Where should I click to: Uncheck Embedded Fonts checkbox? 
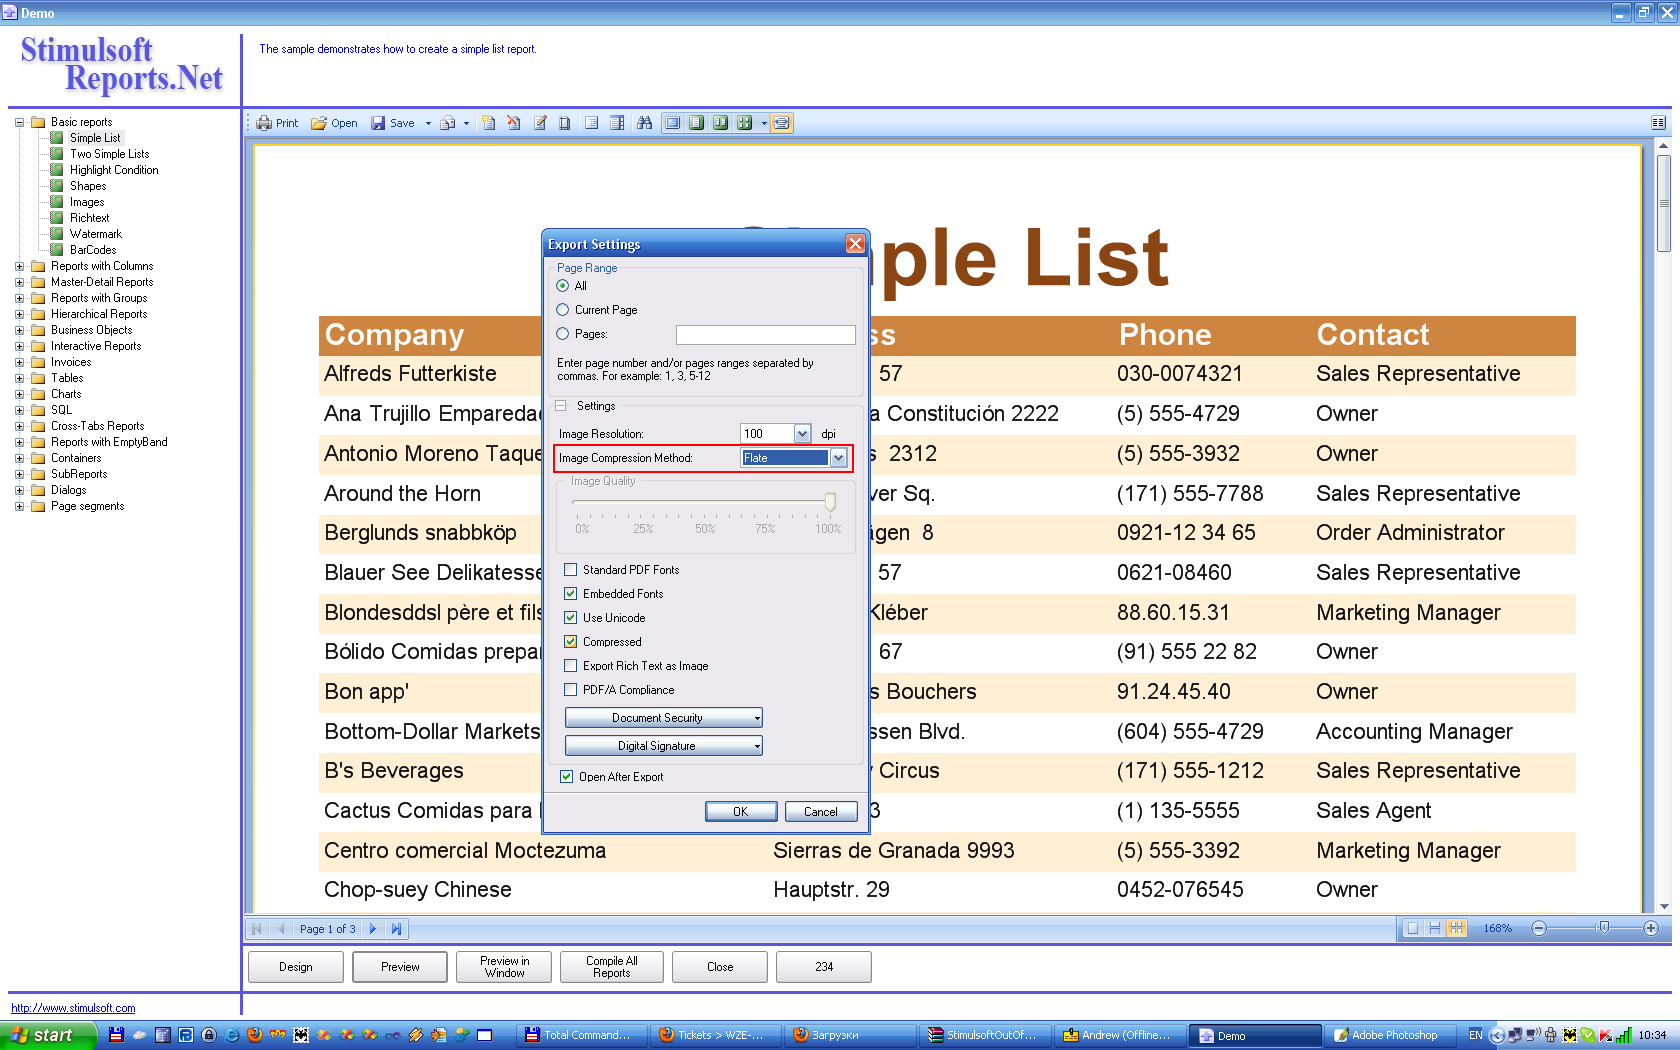tap(571, 594)
